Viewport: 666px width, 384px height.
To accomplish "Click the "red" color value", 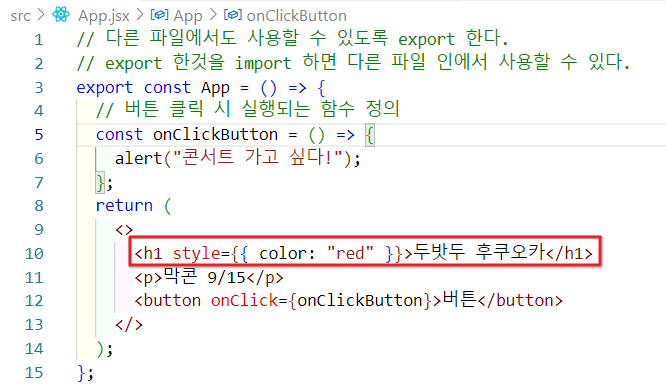I will point(350,254).
